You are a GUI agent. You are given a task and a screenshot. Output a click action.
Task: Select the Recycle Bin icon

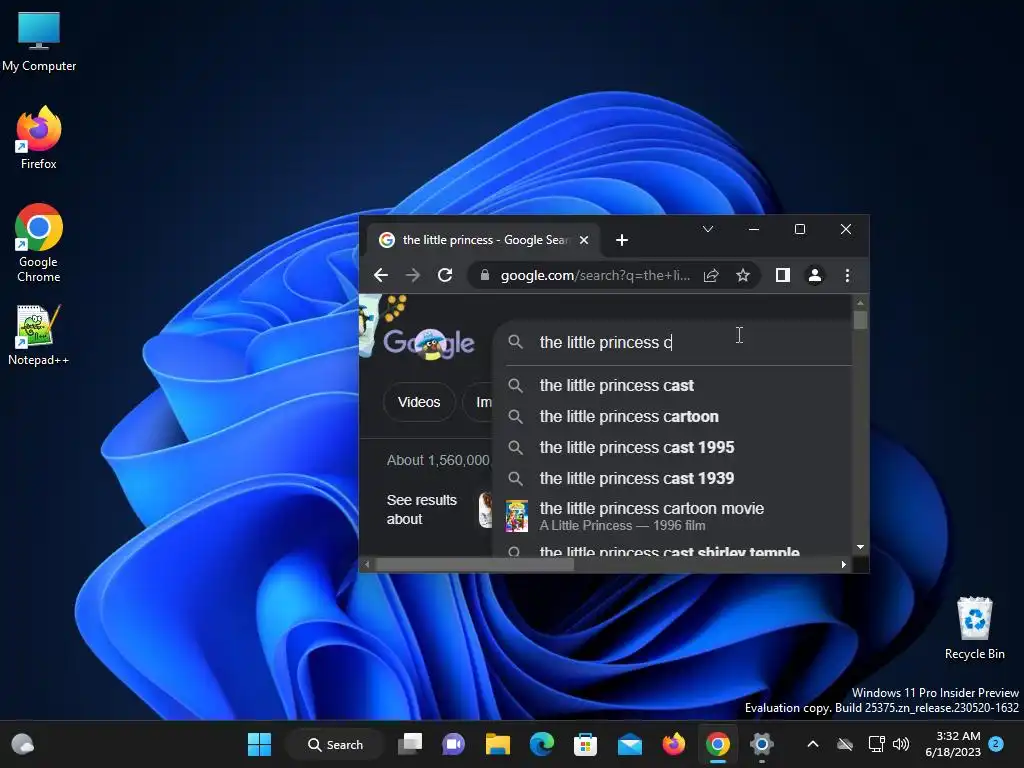pyautogui.click(x=974, y=628)
